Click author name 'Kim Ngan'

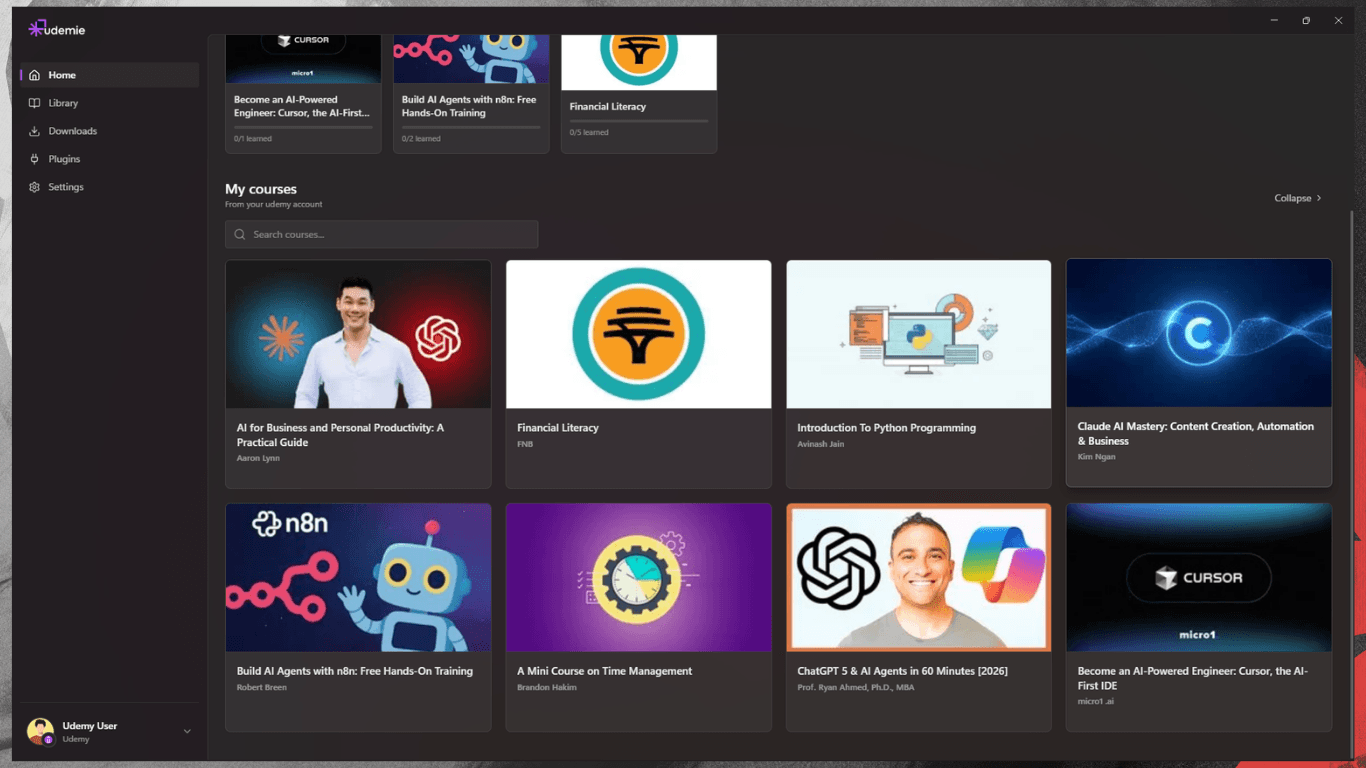pyautogui.click(x=1096, y=457)
